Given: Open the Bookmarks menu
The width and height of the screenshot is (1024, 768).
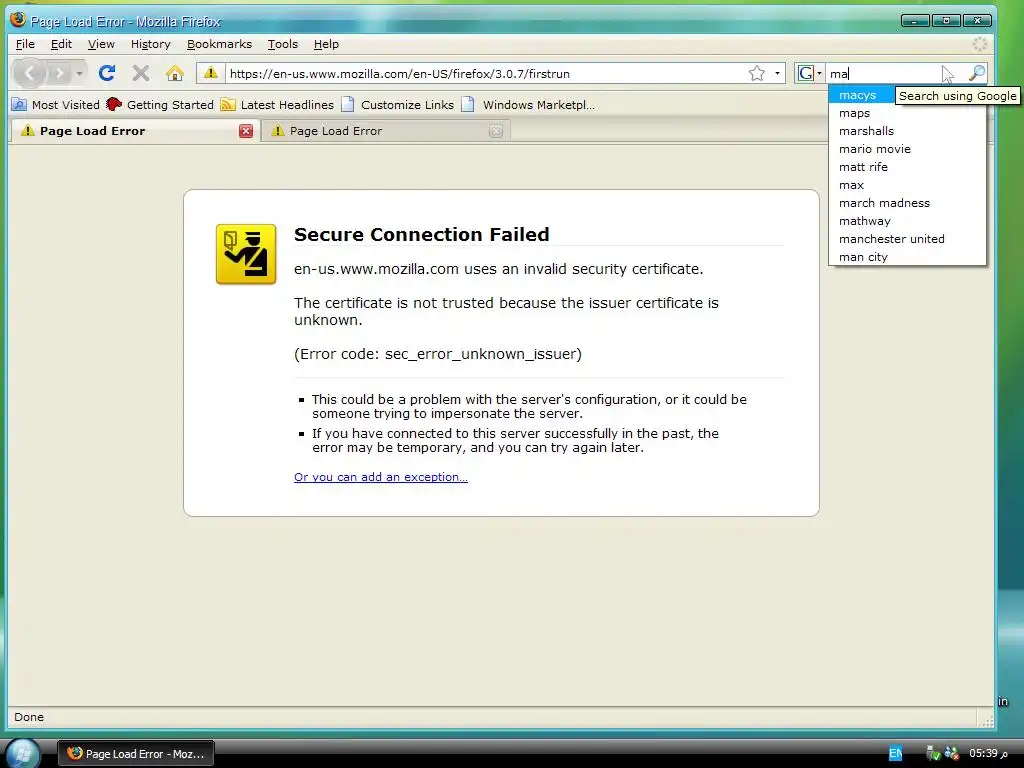Looking at the screenshot, I should (x=219, y=44).
